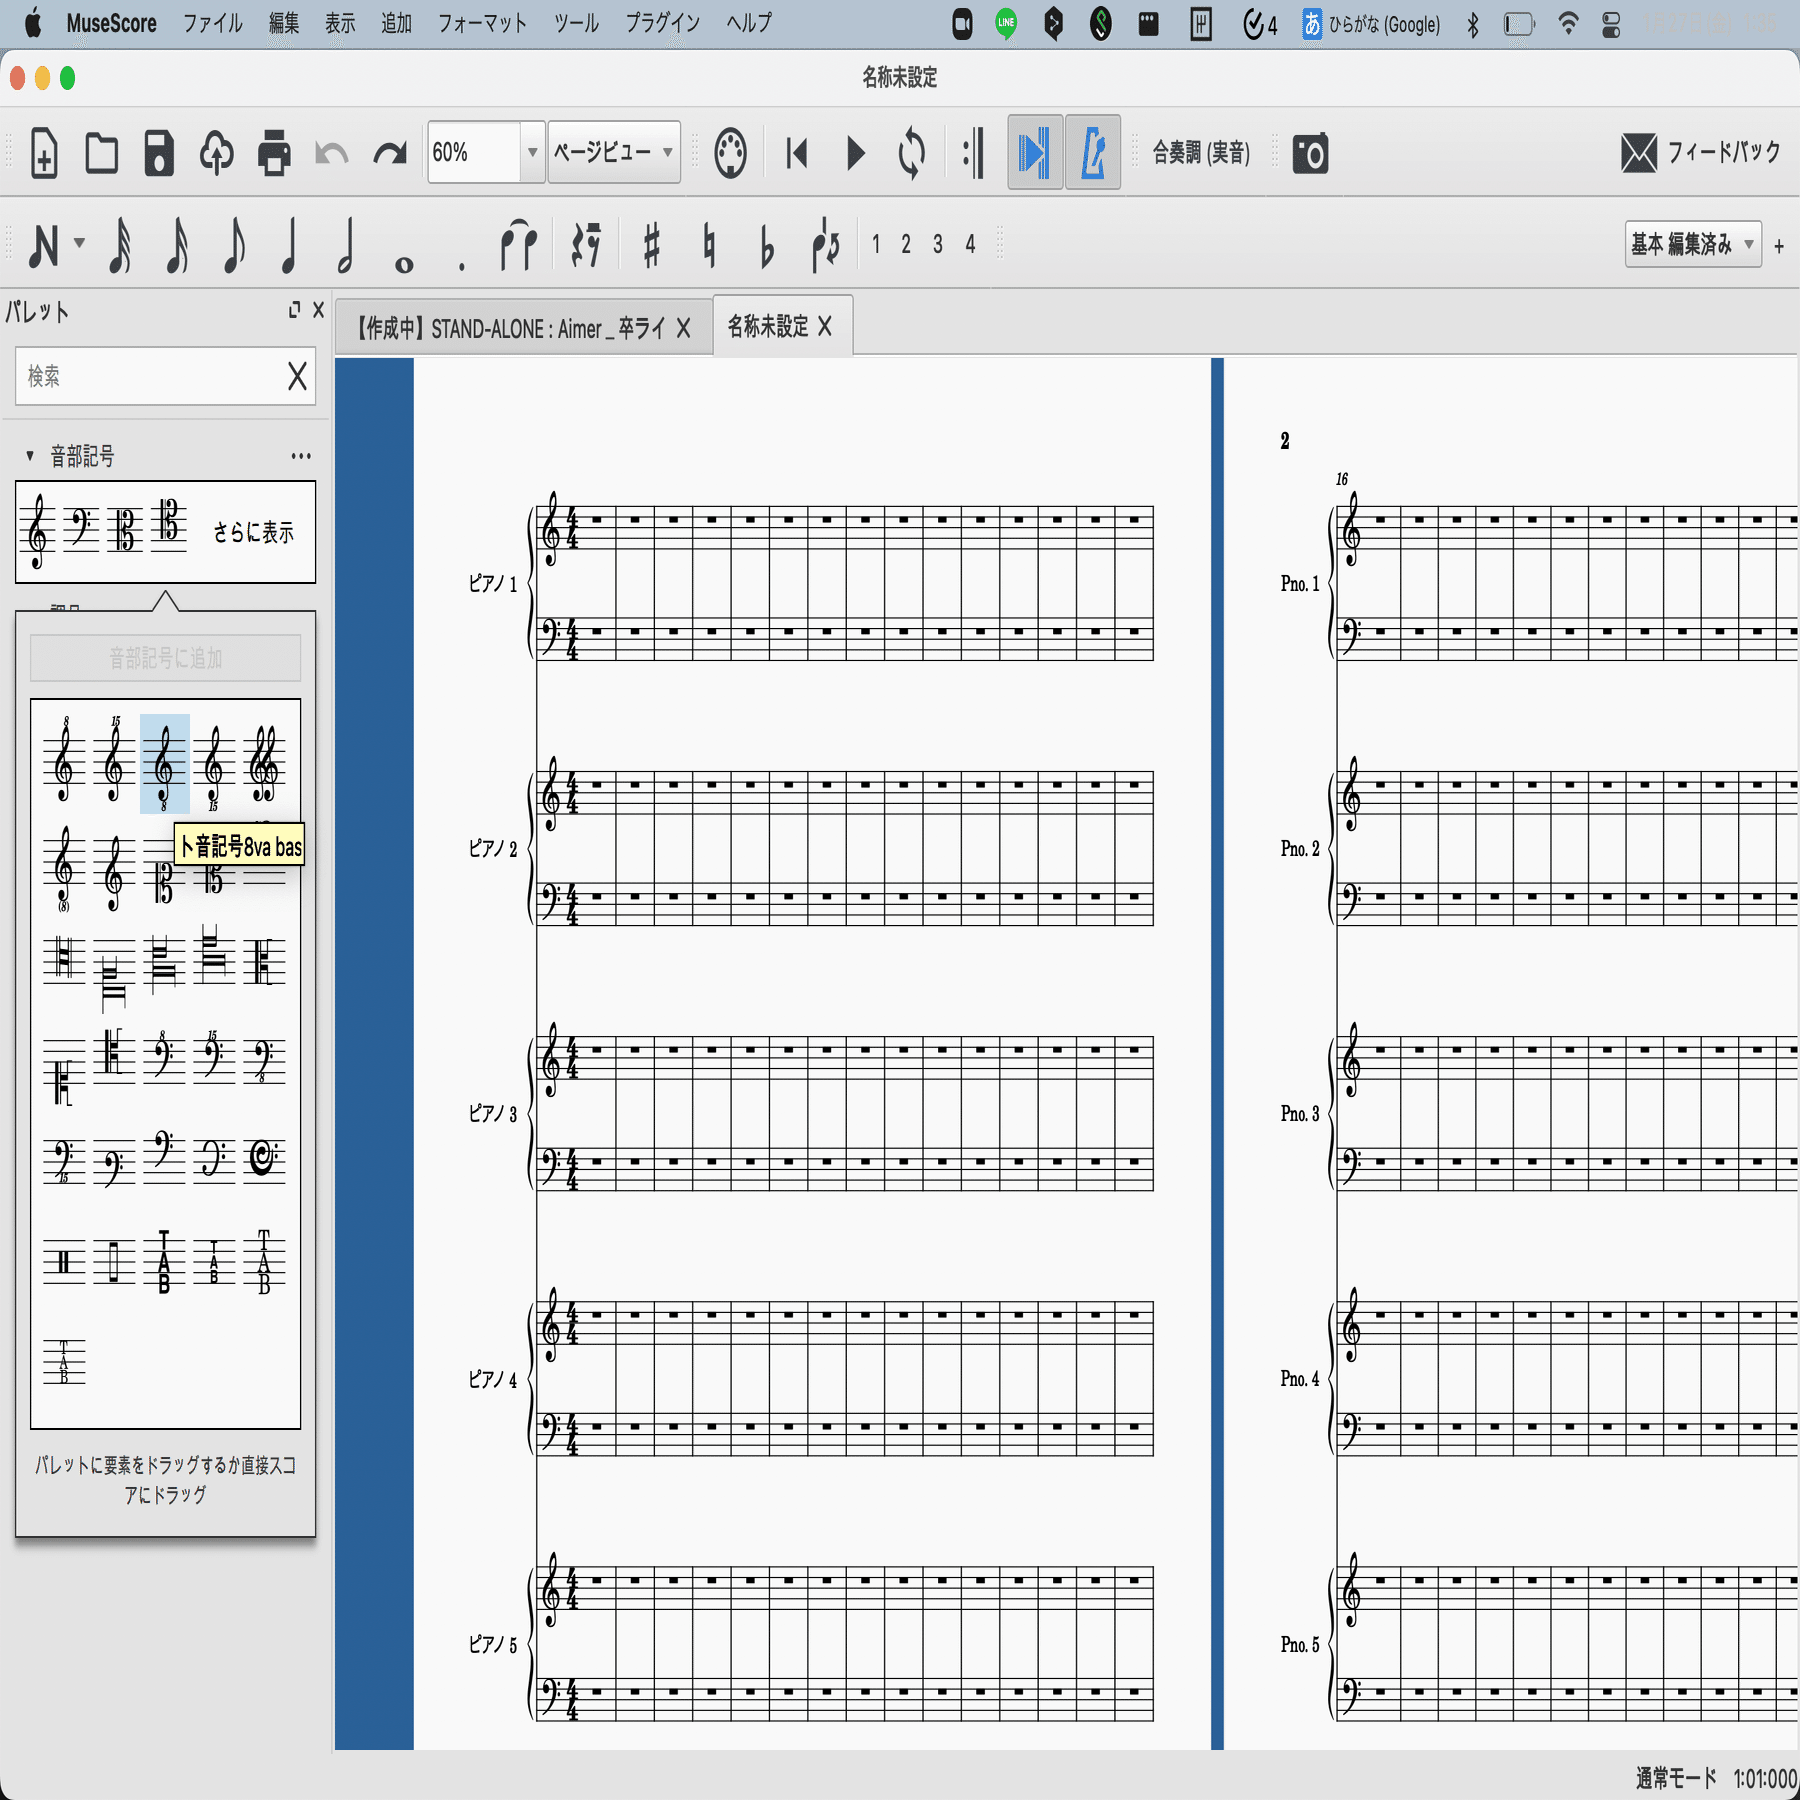
Task: Add augmentation dot
Action: click(461, 266)
